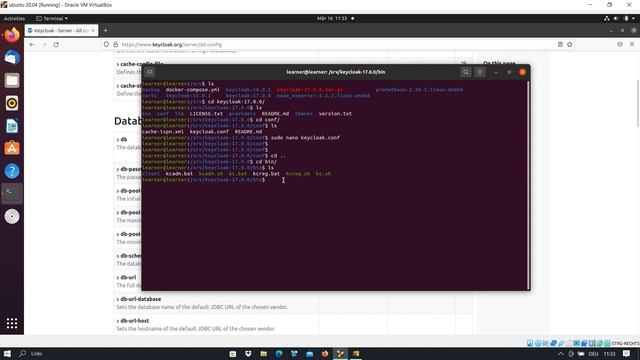Click the browser page scrollbar

pyautogui.click(x=638, y=103)
